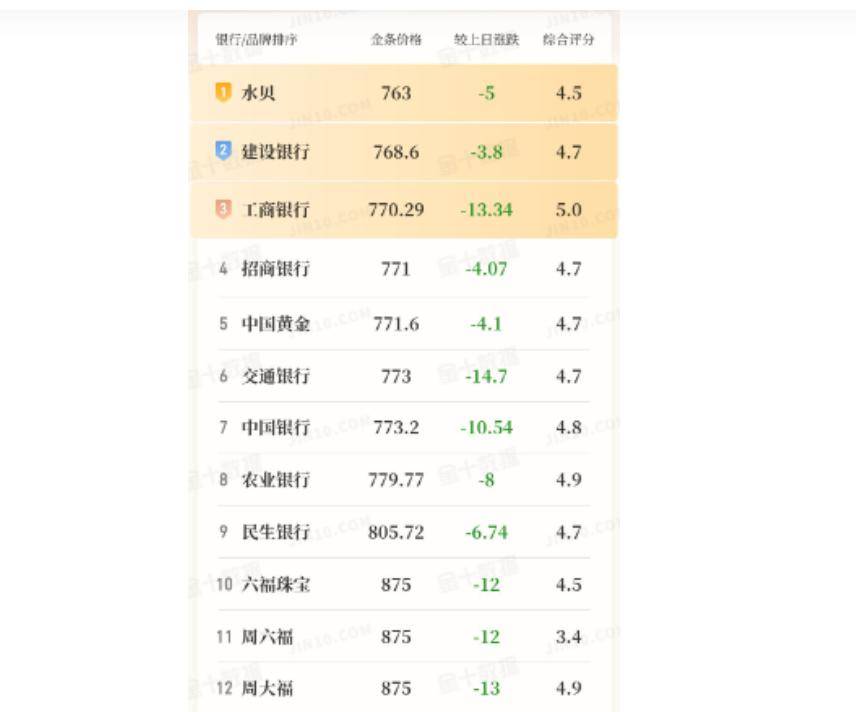Image resolution: width=856 pixels, height=712 pixels.
Task: Open the 周大福 row name
Action: coord(267,688)
